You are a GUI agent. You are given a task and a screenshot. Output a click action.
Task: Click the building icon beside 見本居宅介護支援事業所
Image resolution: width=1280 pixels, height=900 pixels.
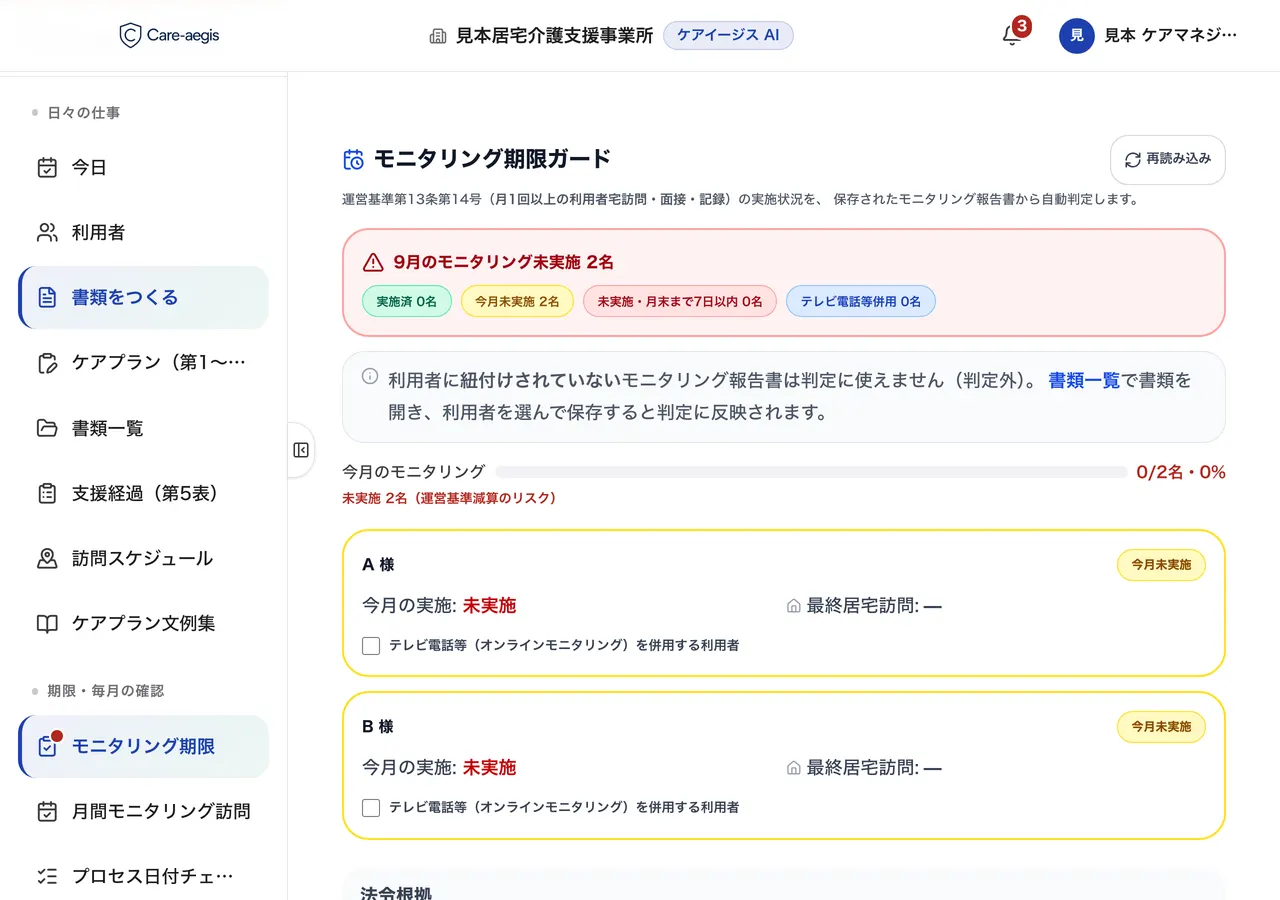pos(438,36)
